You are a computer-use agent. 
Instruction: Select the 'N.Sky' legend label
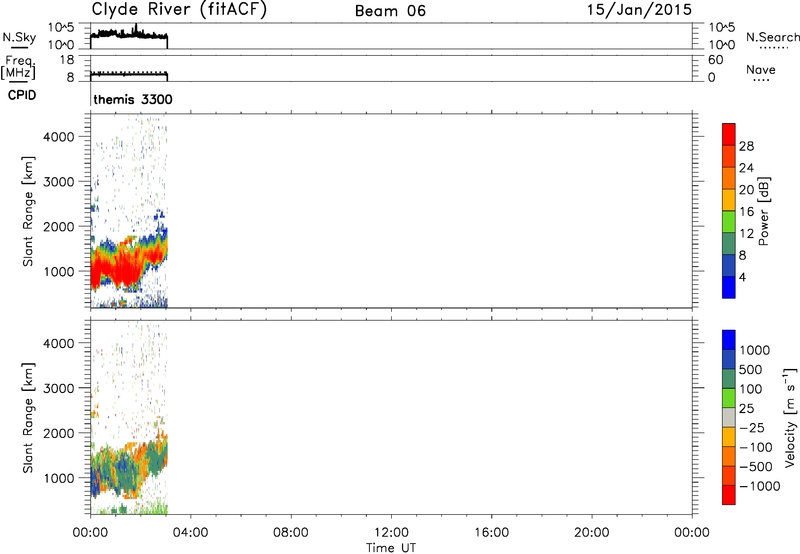(x=19, y=37)
